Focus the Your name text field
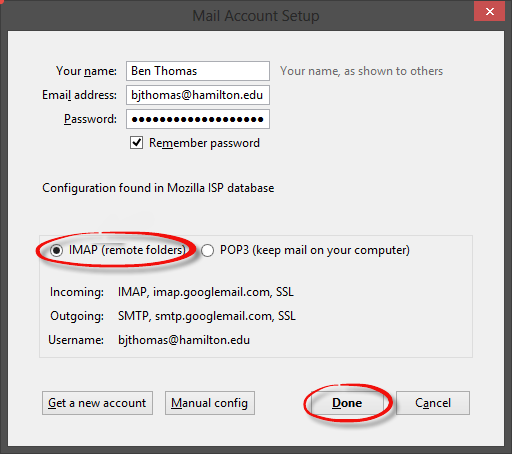Viewport: 512px width, 454px height. click(198, 71)
